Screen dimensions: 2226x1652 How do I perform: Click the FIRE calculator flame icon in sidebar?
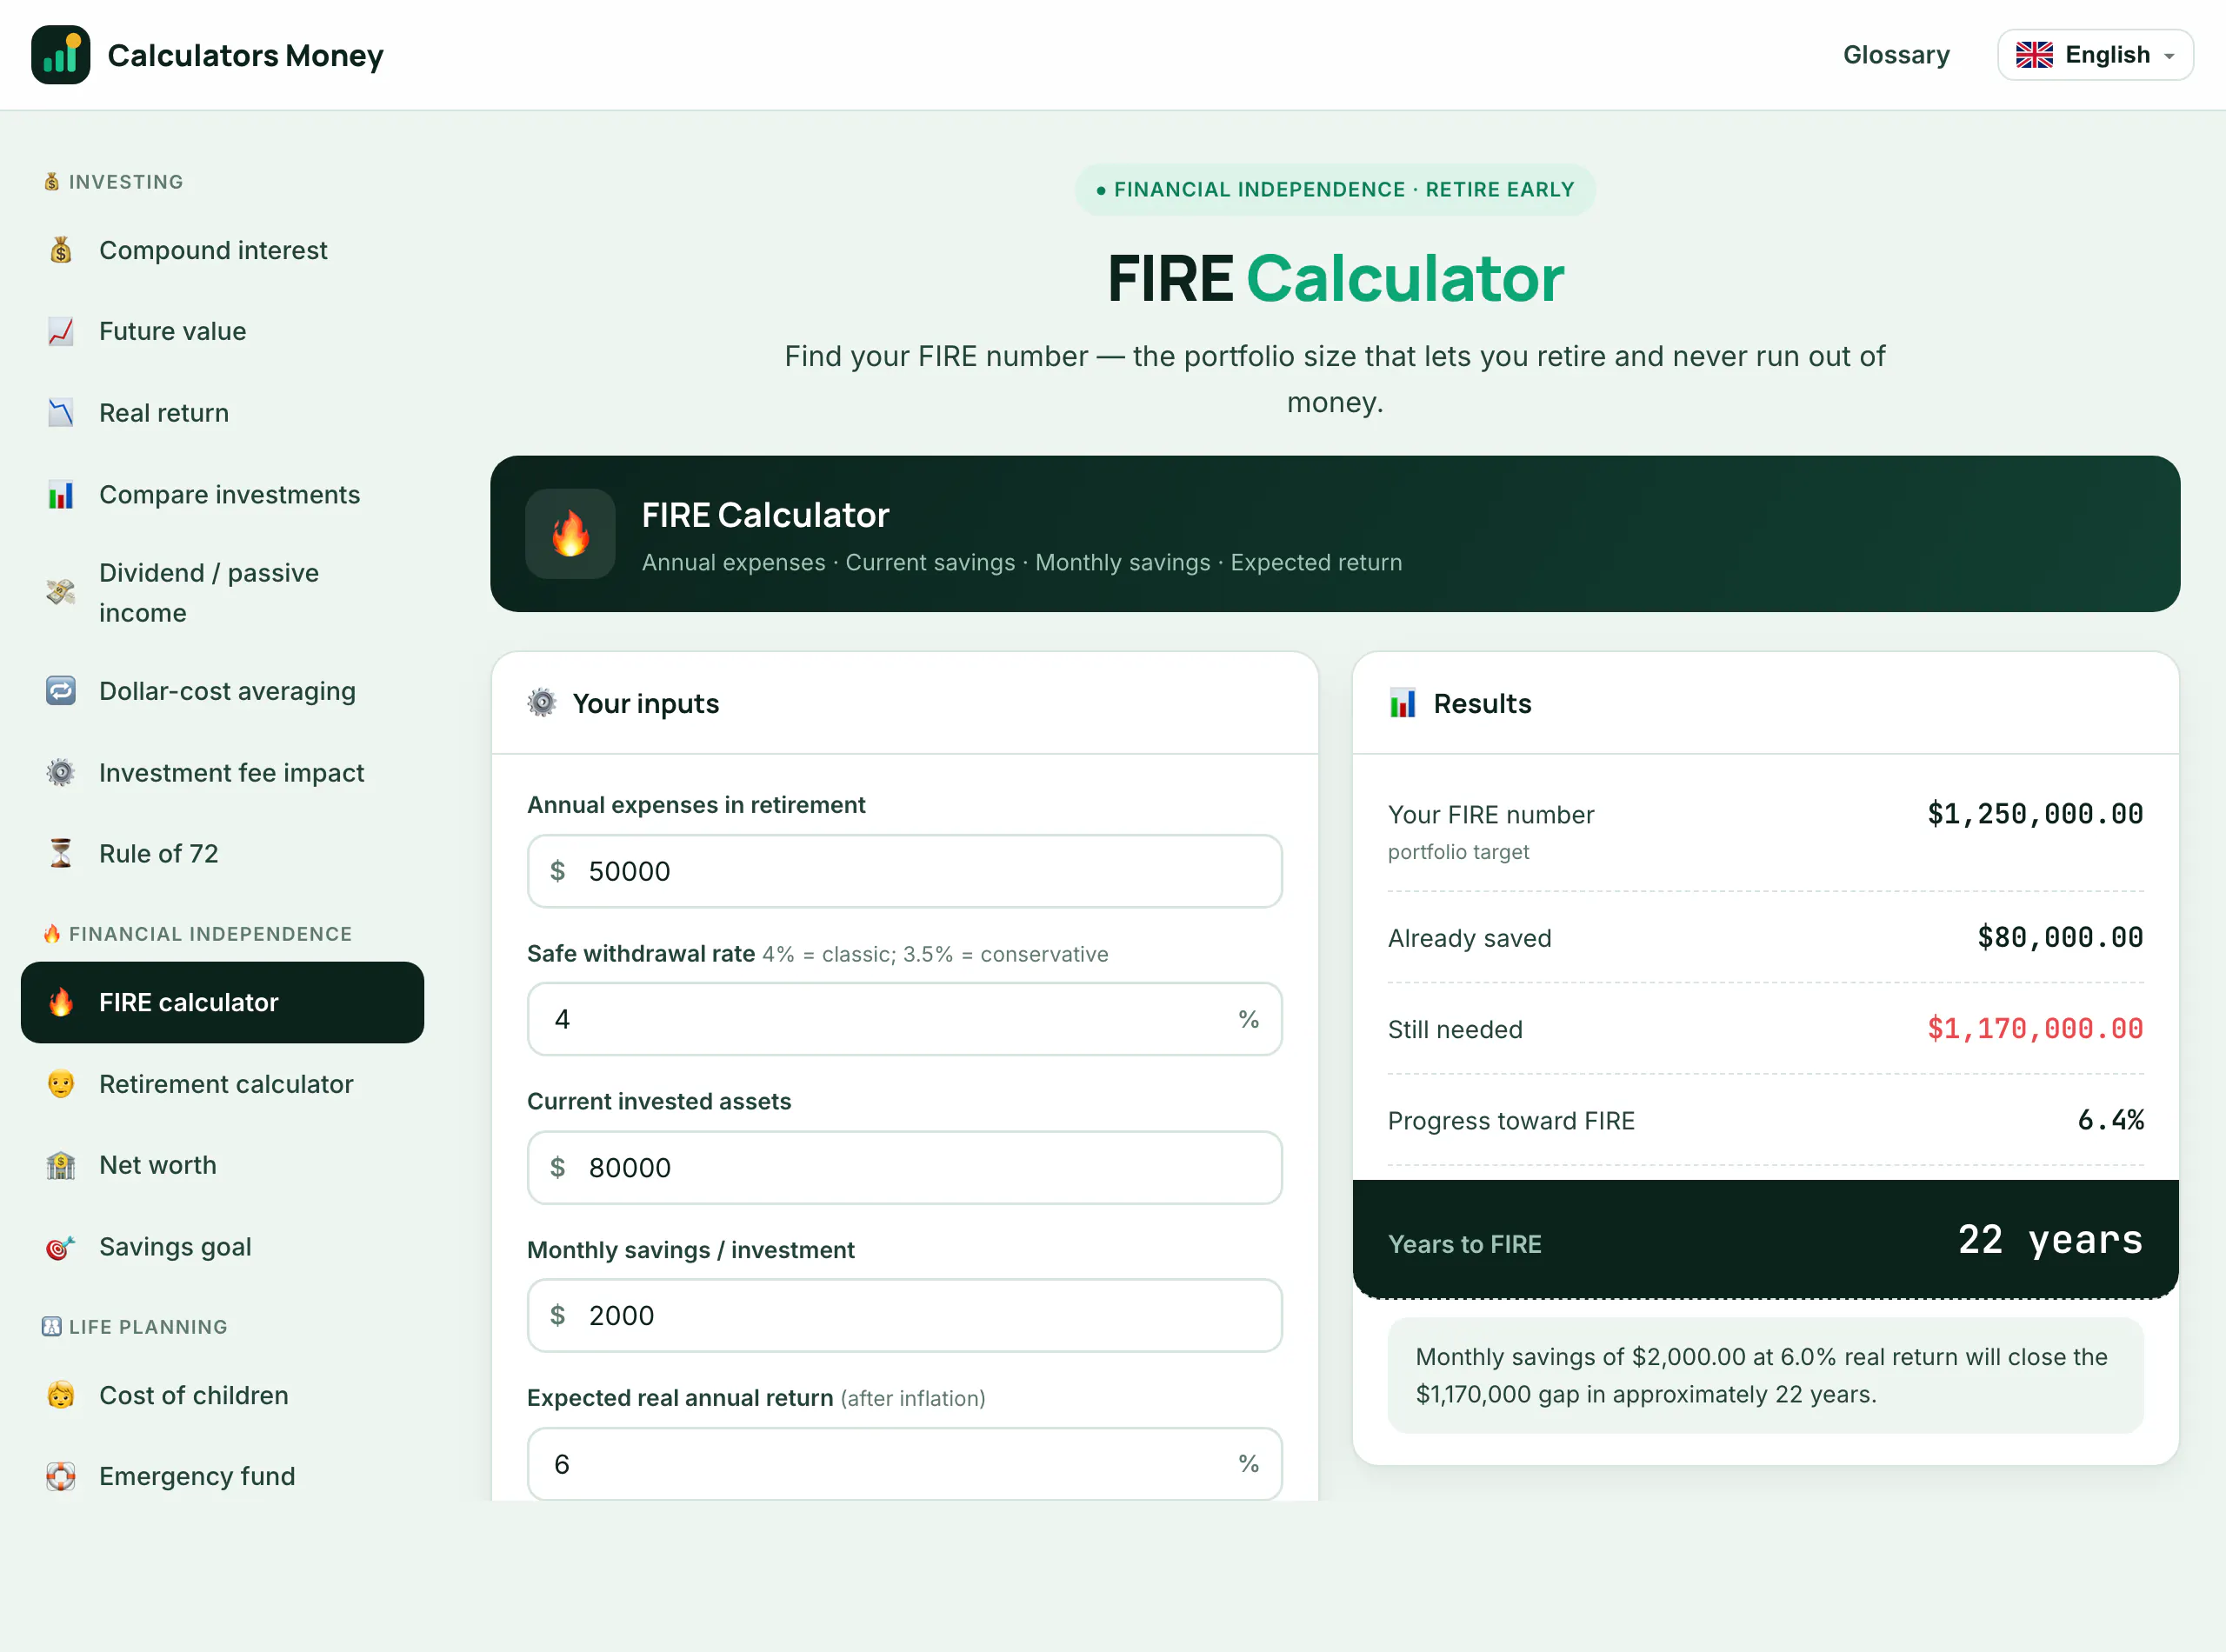(61, 1003)
